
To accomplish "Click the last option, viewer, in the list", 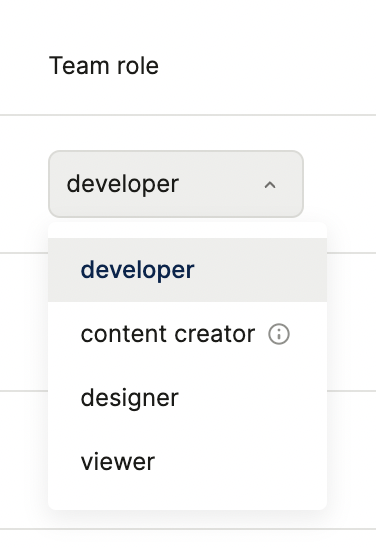I will [187, 462].
